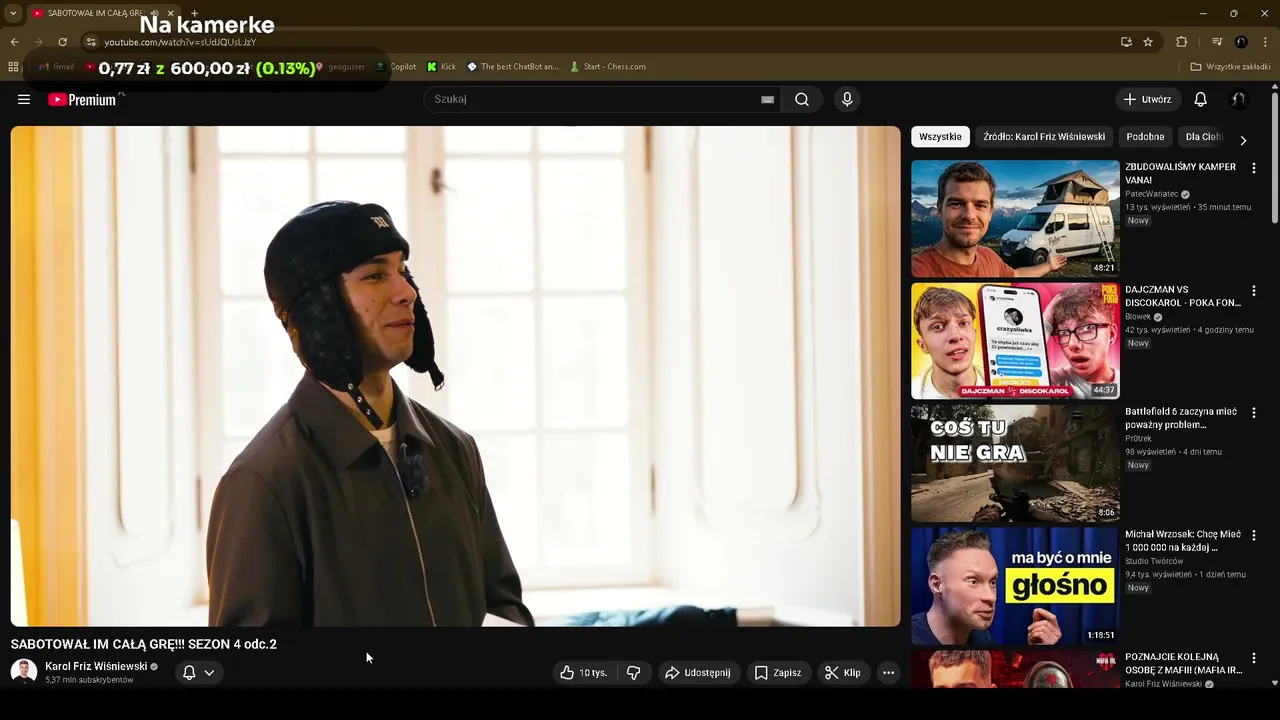The image size is (1280, 720).
Task: Open Start - Chess.com bookmark
Action: pos(607,67)
